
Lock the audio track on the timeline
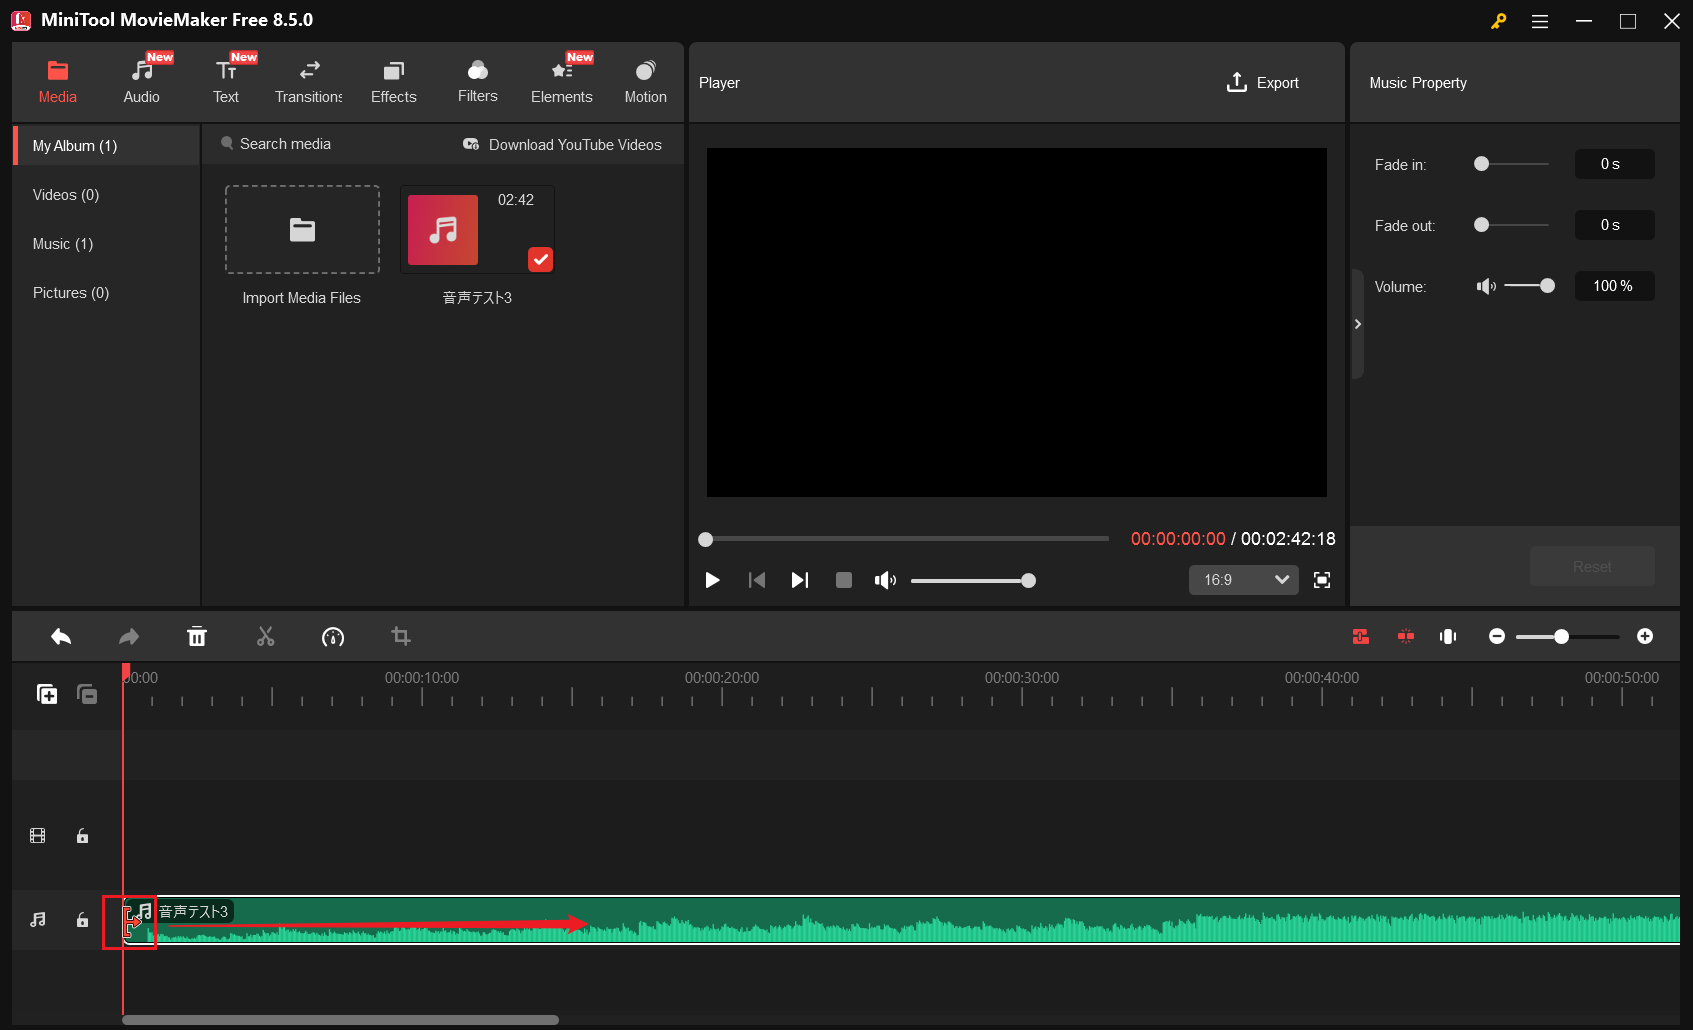[x=82, y=920]
